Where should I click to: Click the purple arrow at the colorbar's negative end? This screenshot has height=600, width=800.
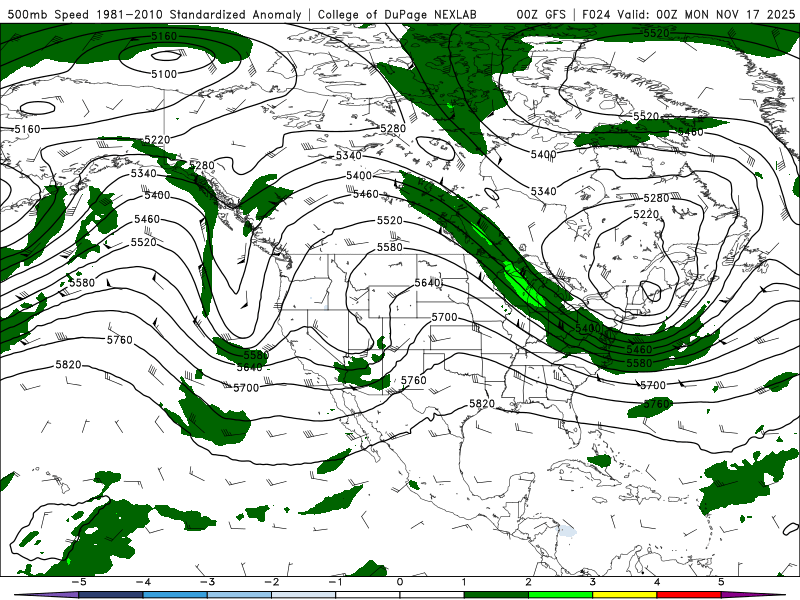[x=46, y=595]
